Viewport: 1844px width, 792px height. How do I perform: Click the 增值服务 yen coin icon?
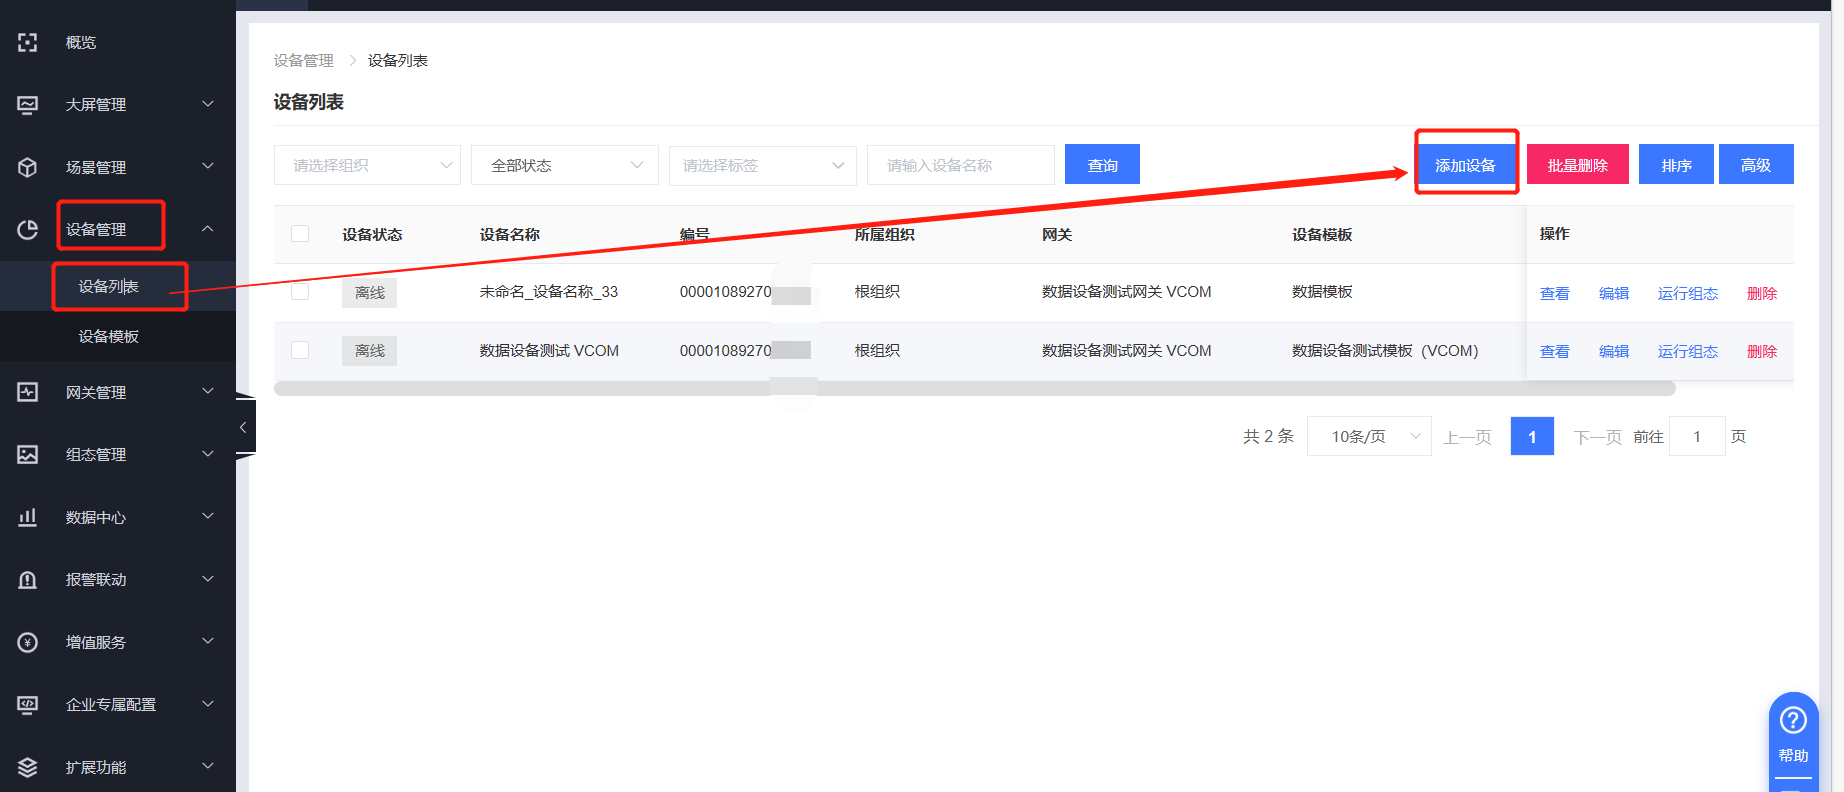click(x=28, y=642)
